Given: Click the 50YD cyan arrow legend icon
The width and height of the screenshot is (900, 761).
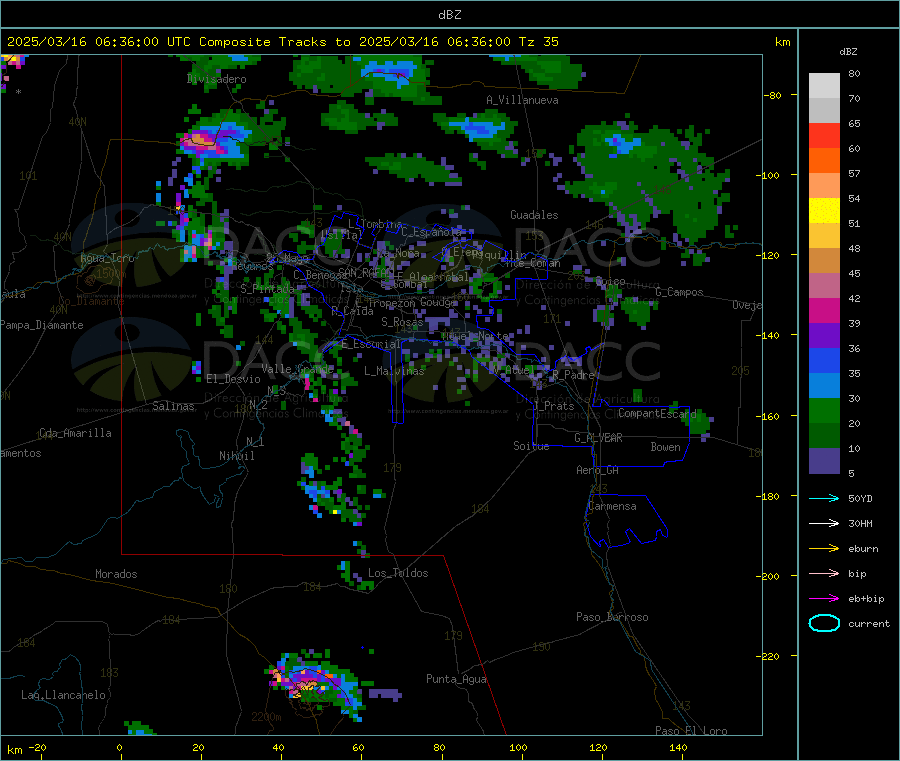Looking at the screenshot, I should [x=824, y=498].
